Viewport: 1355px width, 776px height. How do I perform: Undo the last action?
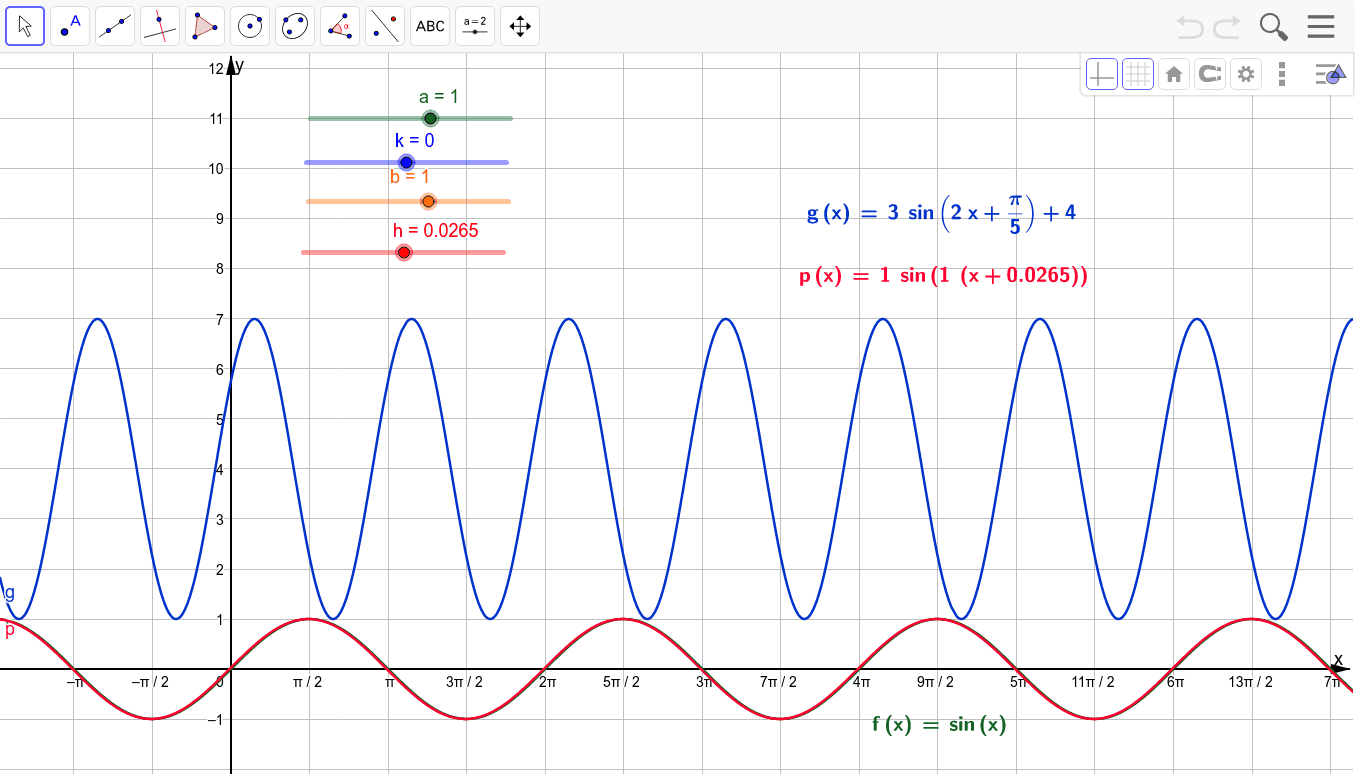[x=1190, y=26]
